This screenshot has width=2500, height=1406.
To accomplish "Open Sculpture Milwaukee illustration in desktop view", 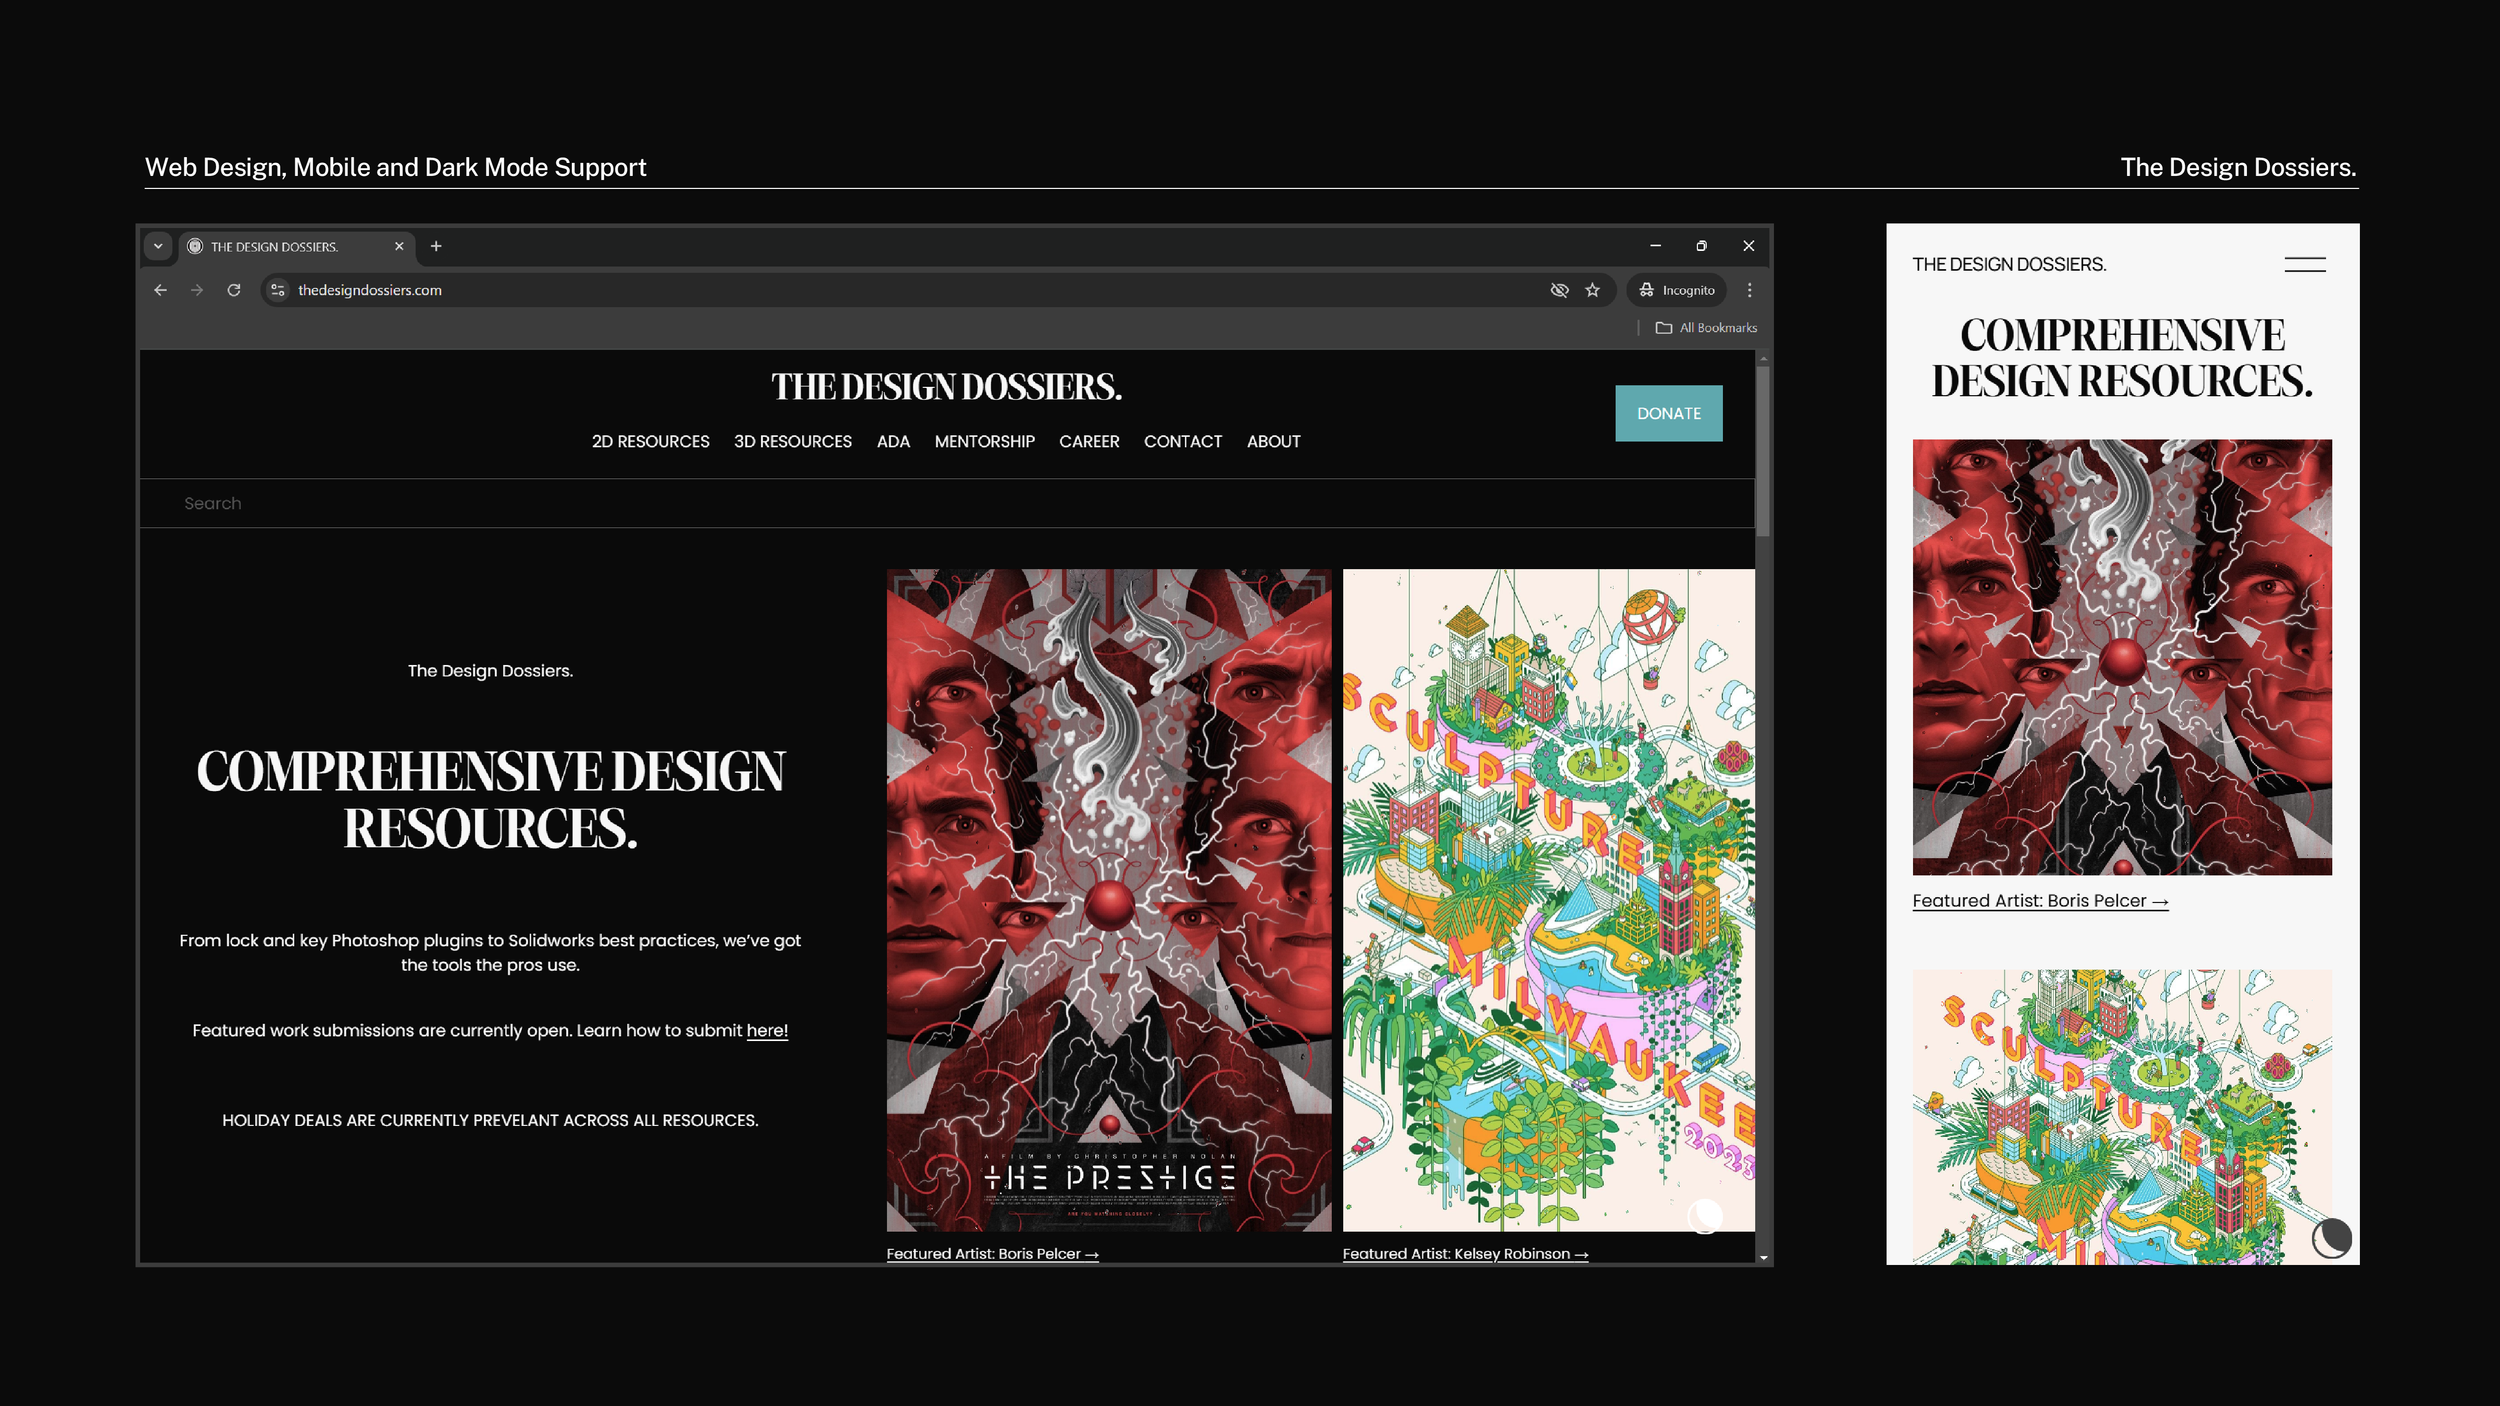I will [1548, 900].
